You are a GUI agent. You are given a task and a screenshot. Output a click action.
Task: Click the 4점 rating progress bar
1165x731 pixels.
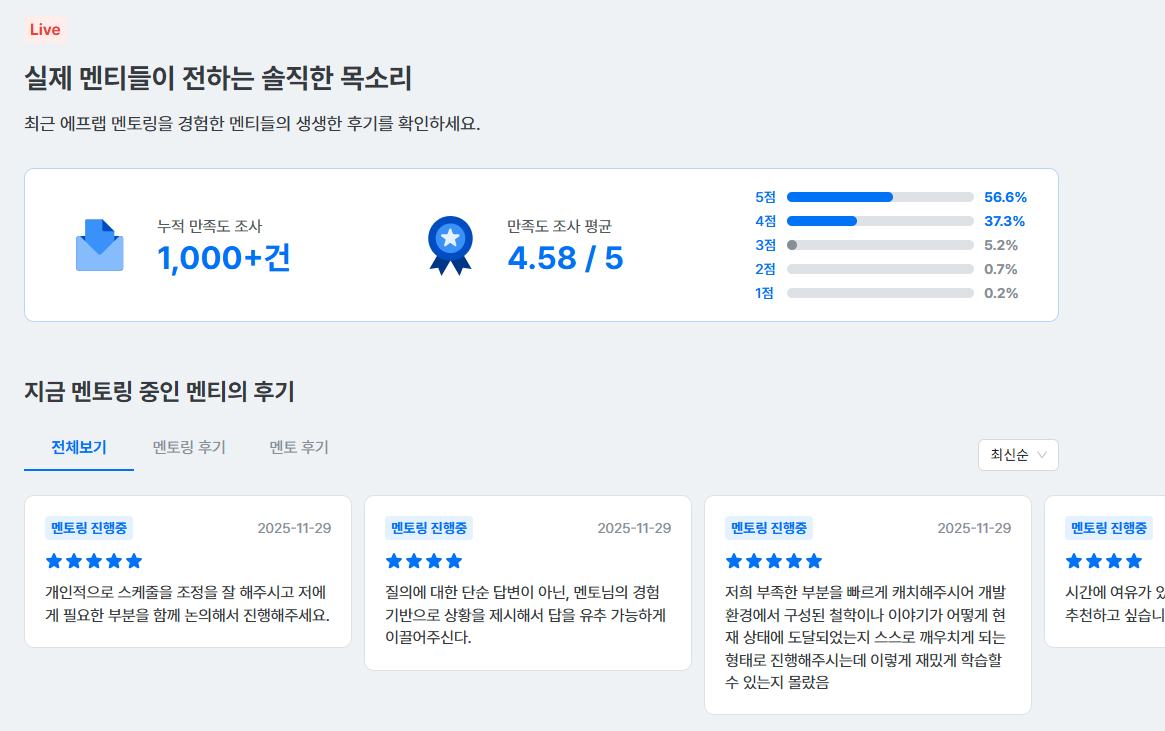pyautogui.click(x=880, y=221)
